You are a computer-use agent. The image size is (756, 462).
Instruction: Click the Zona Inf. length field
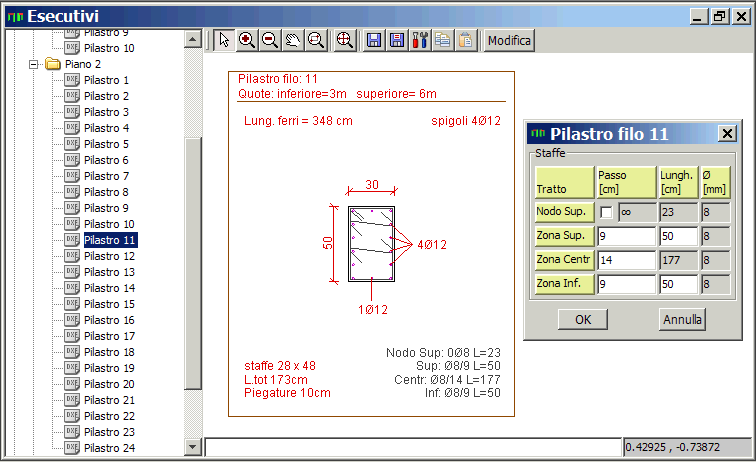tap(678, 285)
